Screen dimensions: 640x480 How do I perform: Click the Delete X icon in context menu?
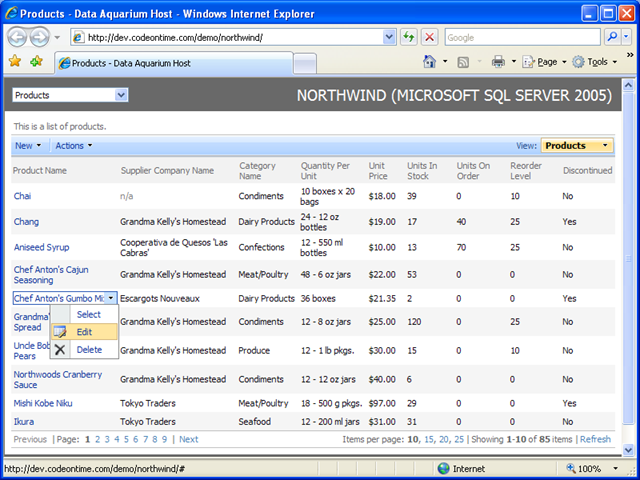(x=60, y=350)
